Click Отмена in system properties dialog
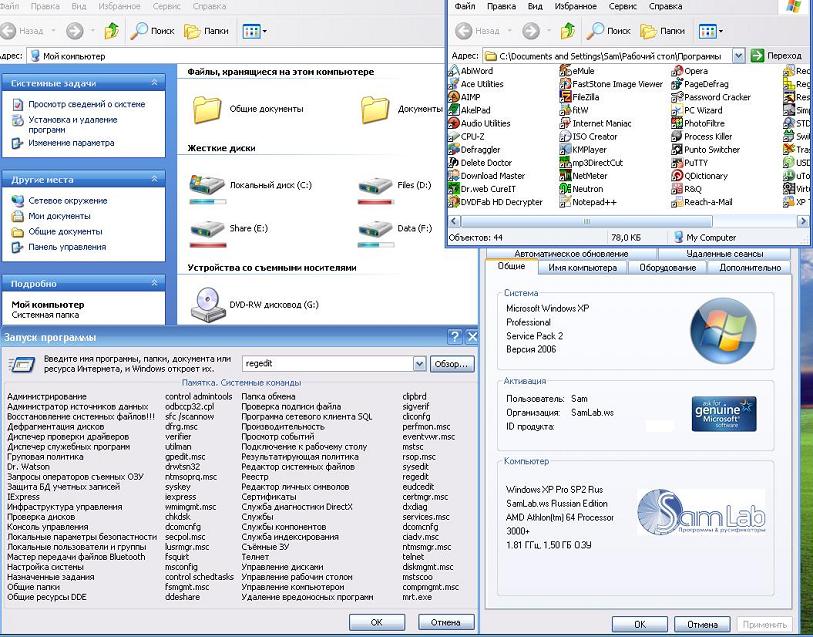The height and width of the screenshot is (637, 813). [x=702, y=625]
